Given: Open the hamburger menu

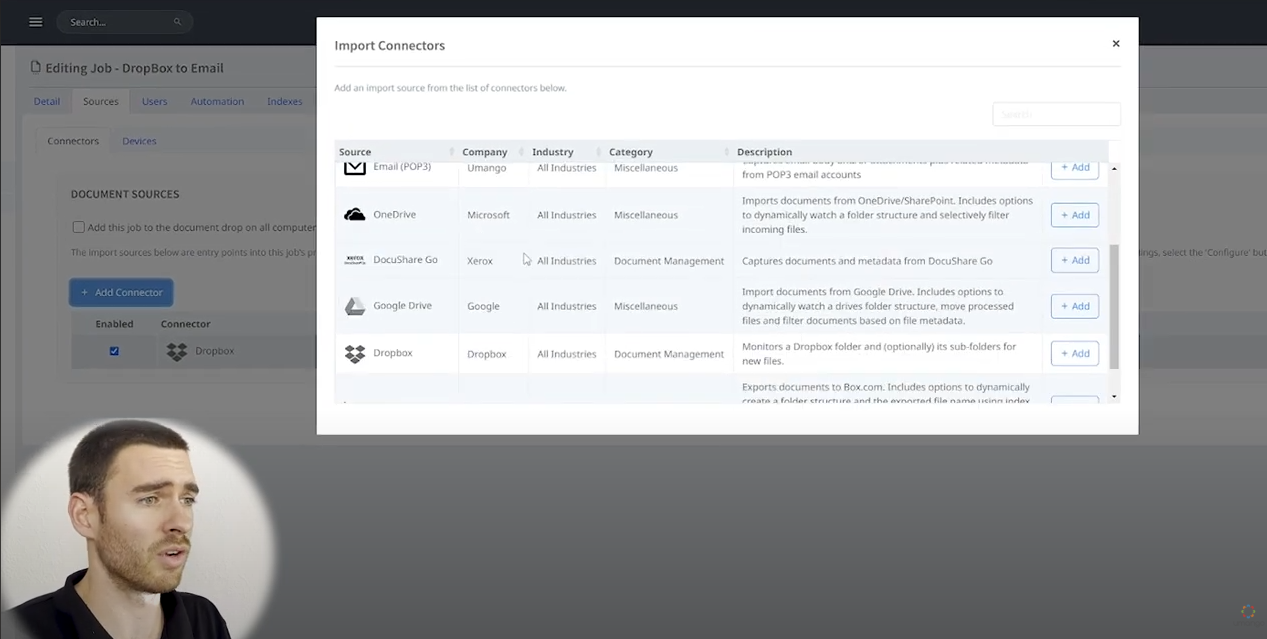Looking at the screenshot, I should click(35, 21).
